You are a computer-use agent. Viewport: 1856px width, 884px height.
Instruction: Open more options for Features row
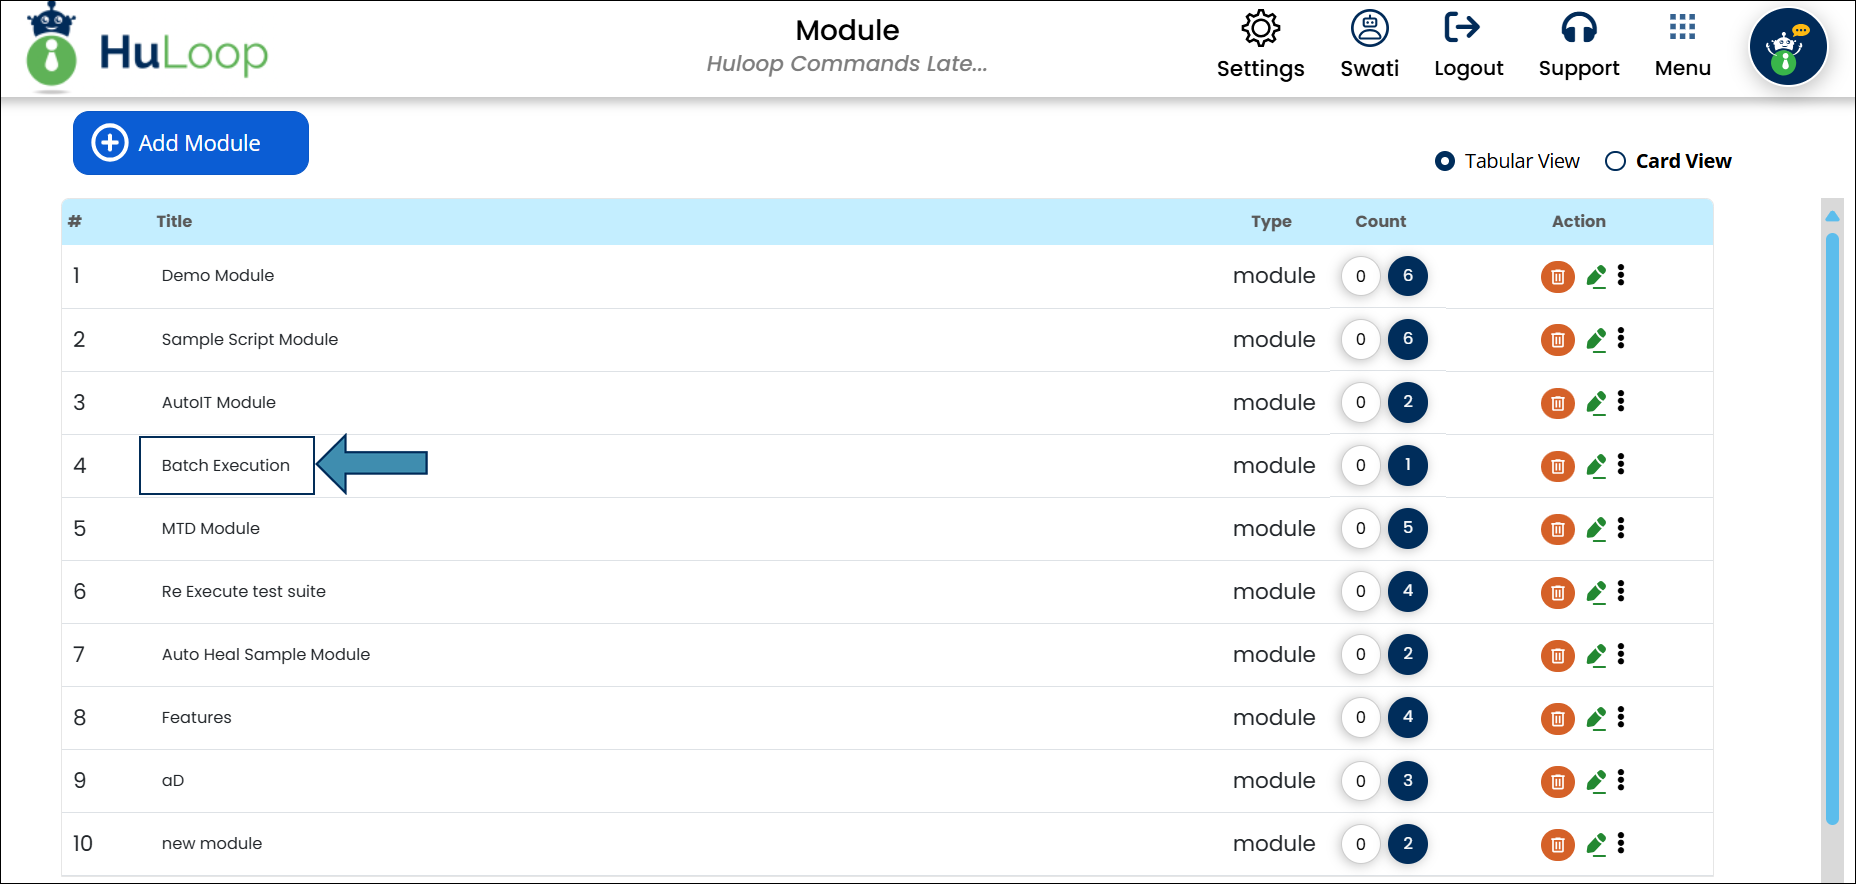1621,717
